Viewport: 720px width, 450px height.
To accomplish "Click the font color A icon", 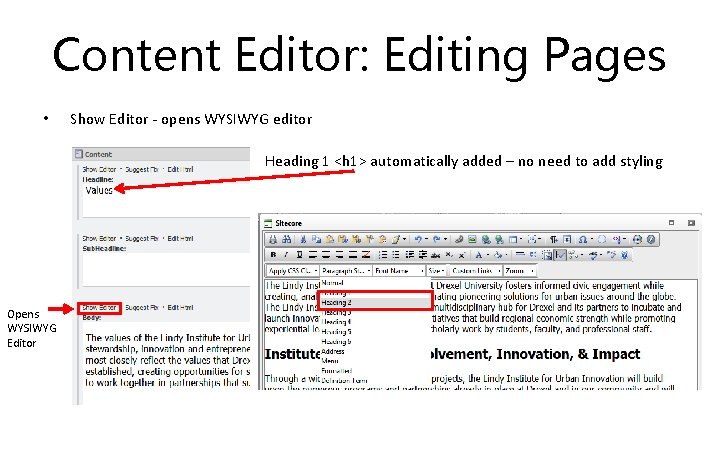I will pyautogui.click(x=478, y=255).
